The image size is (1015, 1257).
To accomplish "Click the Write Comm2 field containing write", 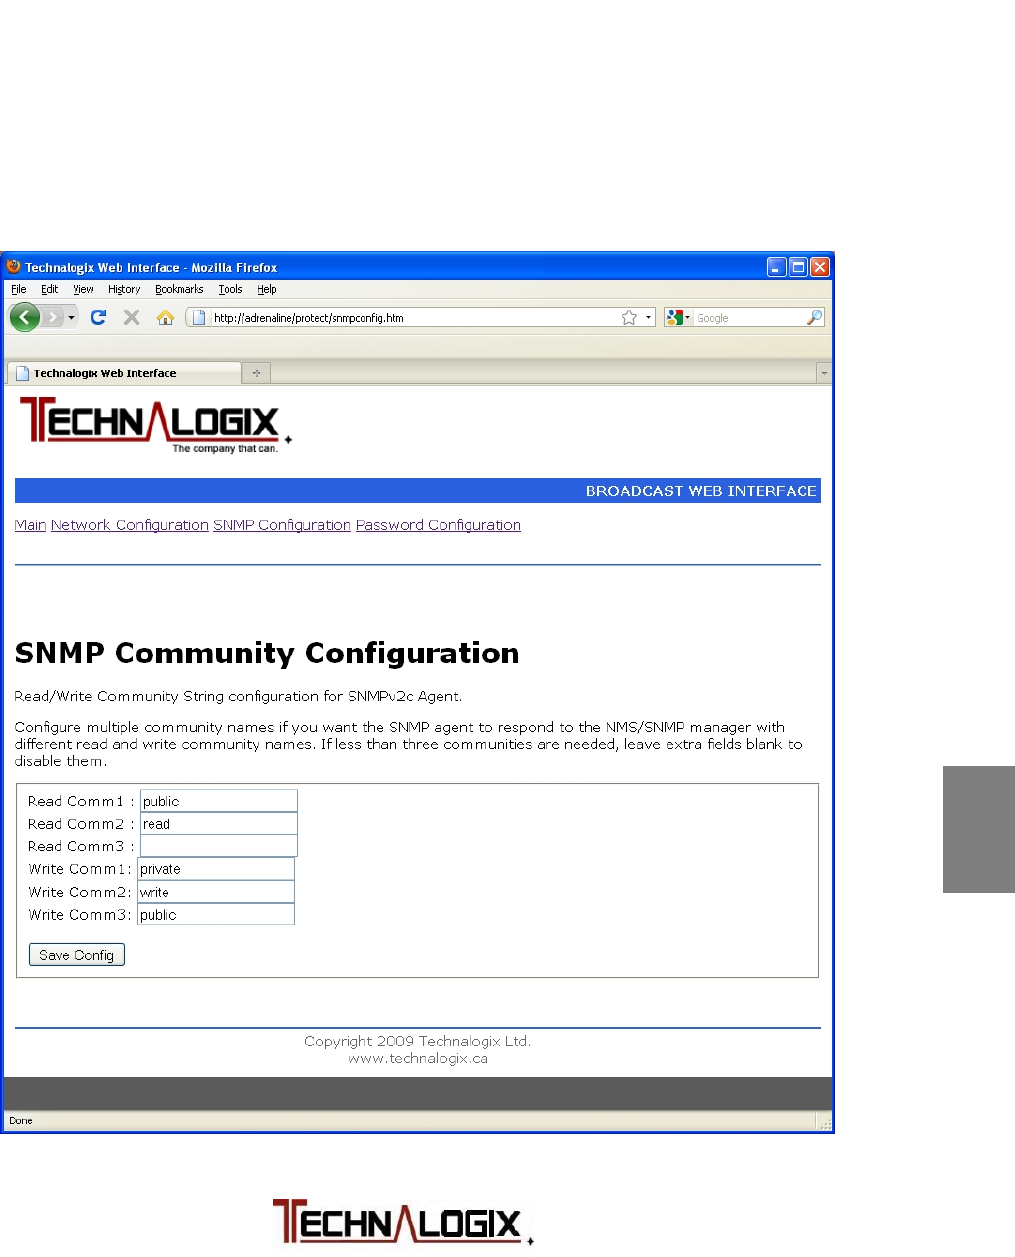I will (216, 892).
